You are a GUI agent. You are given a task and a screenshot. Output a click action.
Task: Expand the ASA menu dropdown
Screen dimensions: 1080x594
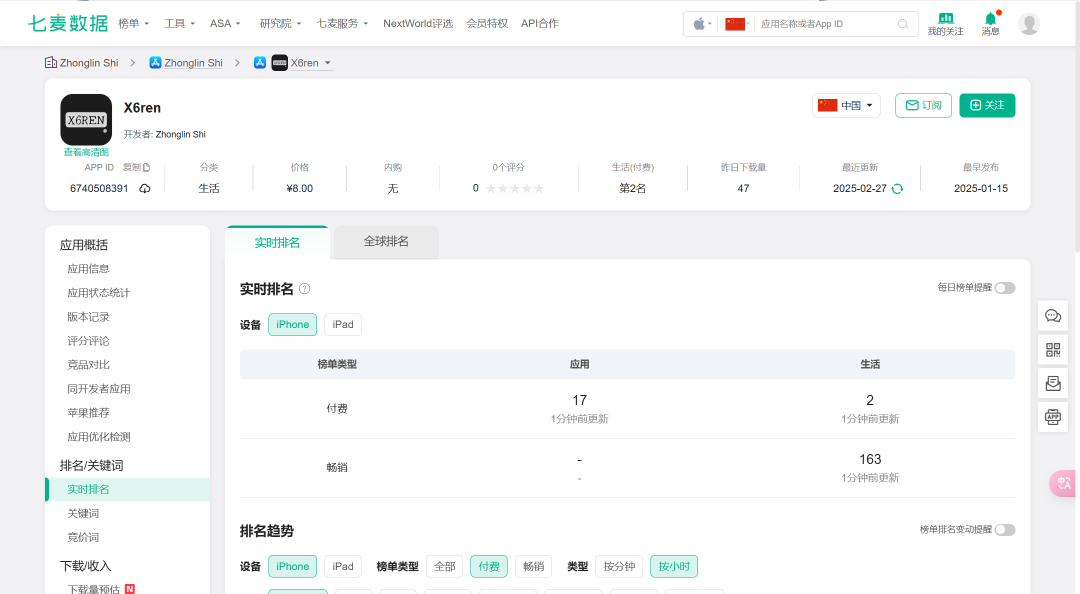(x=225, y=23)
